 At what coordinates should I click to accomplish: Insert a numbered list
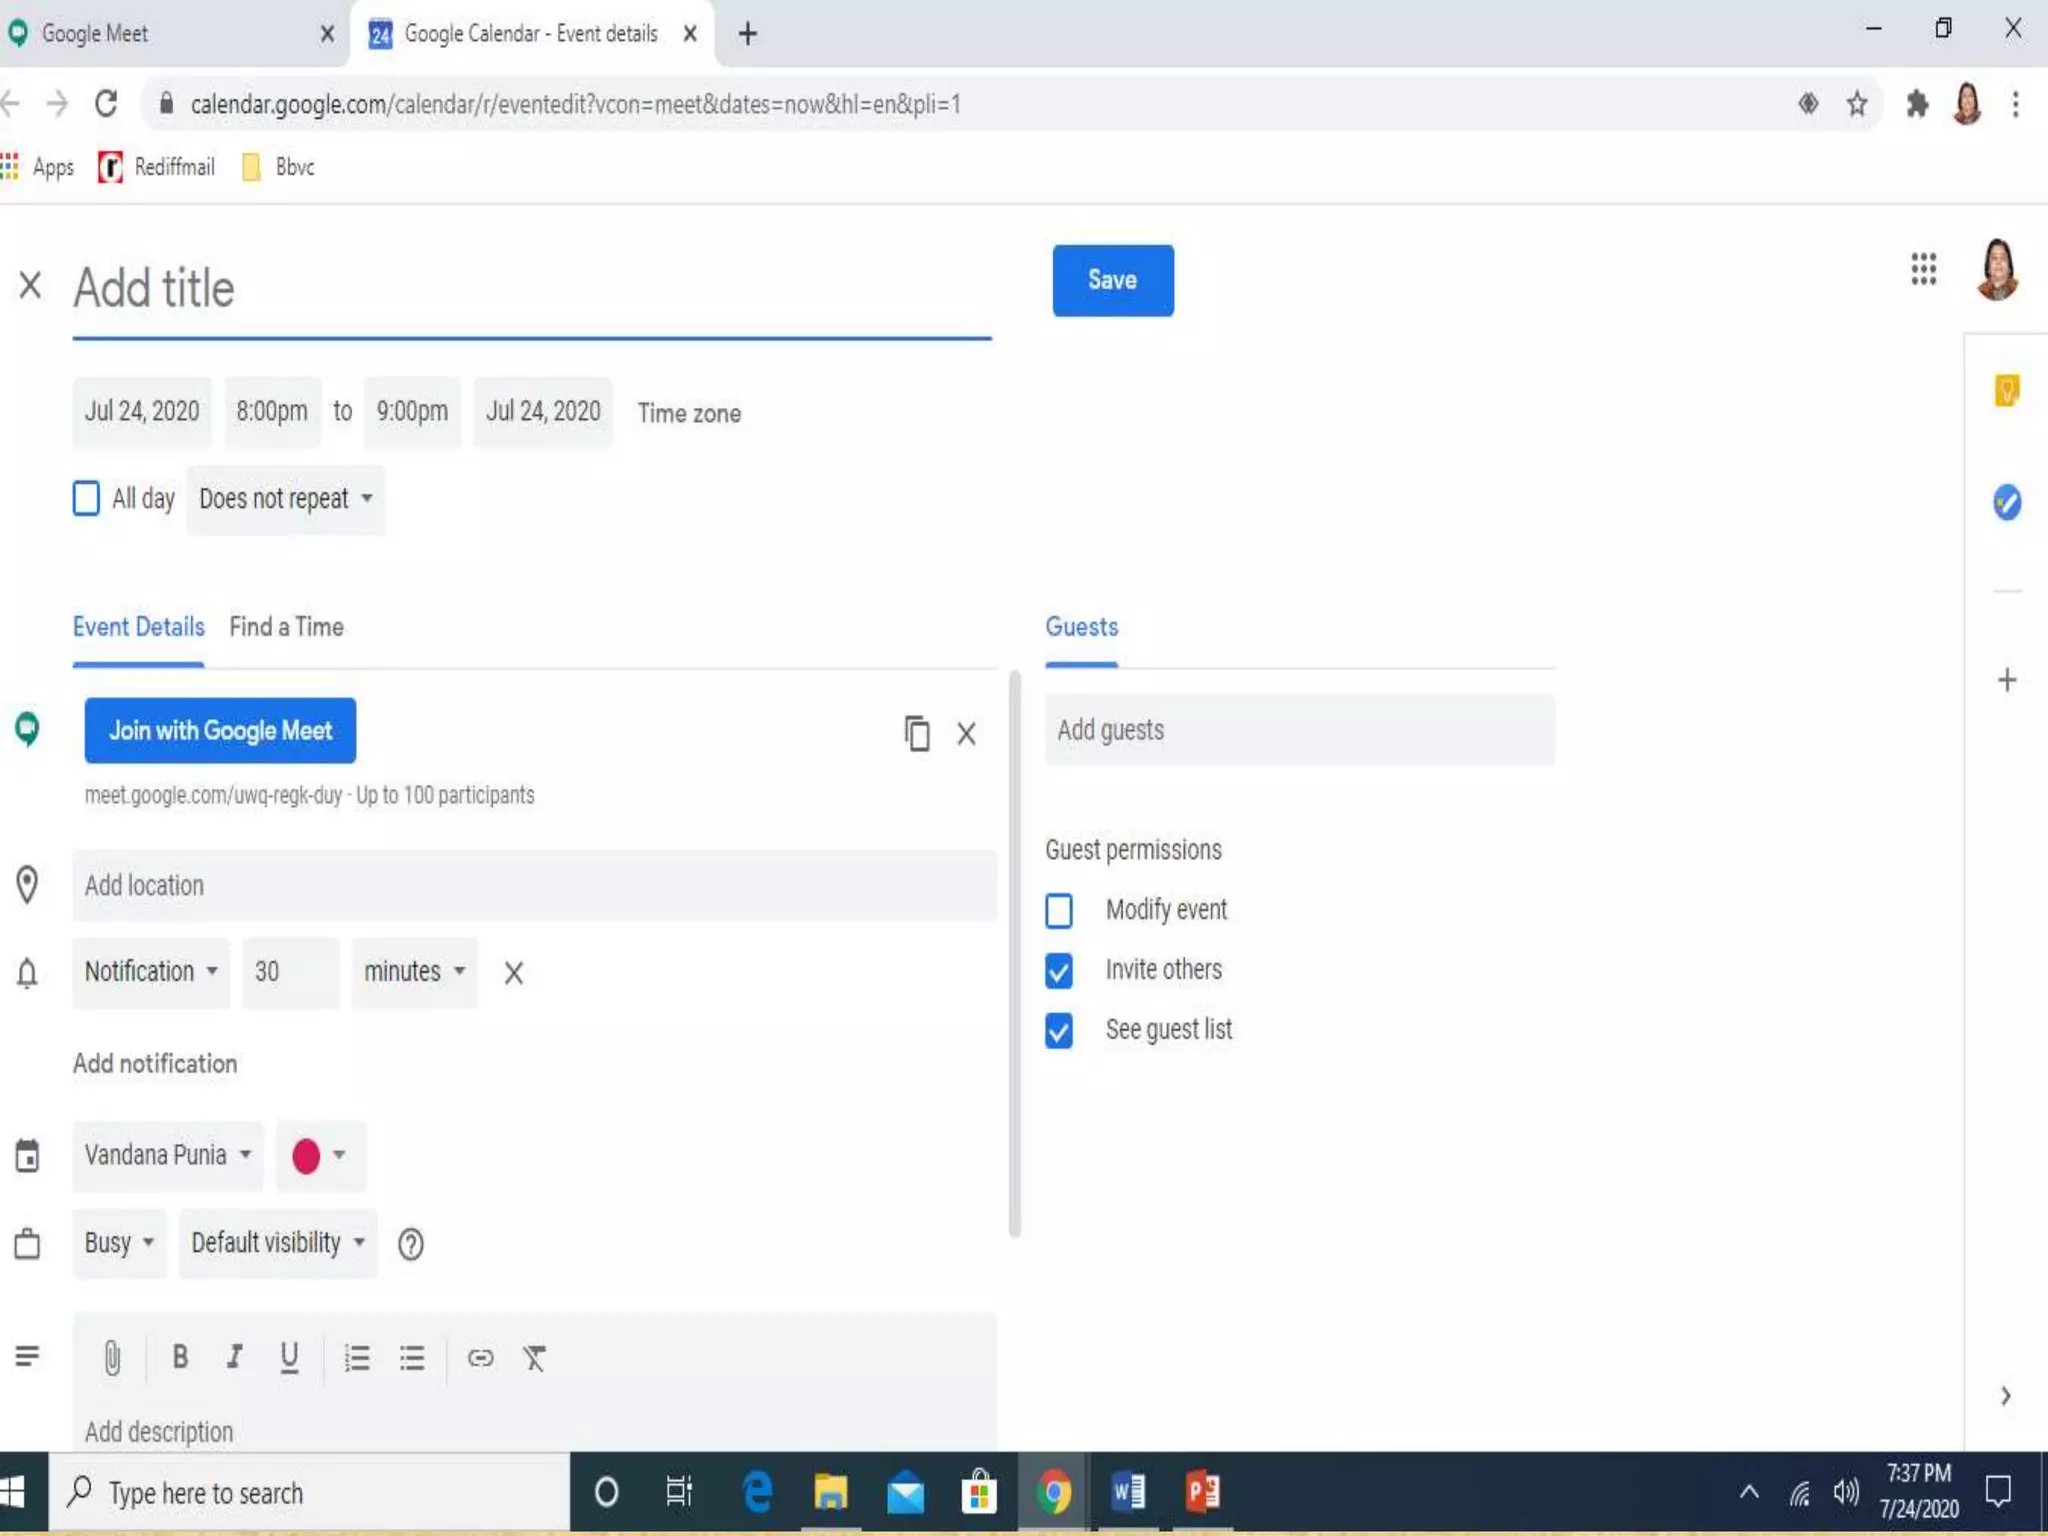click(357, 1357)
